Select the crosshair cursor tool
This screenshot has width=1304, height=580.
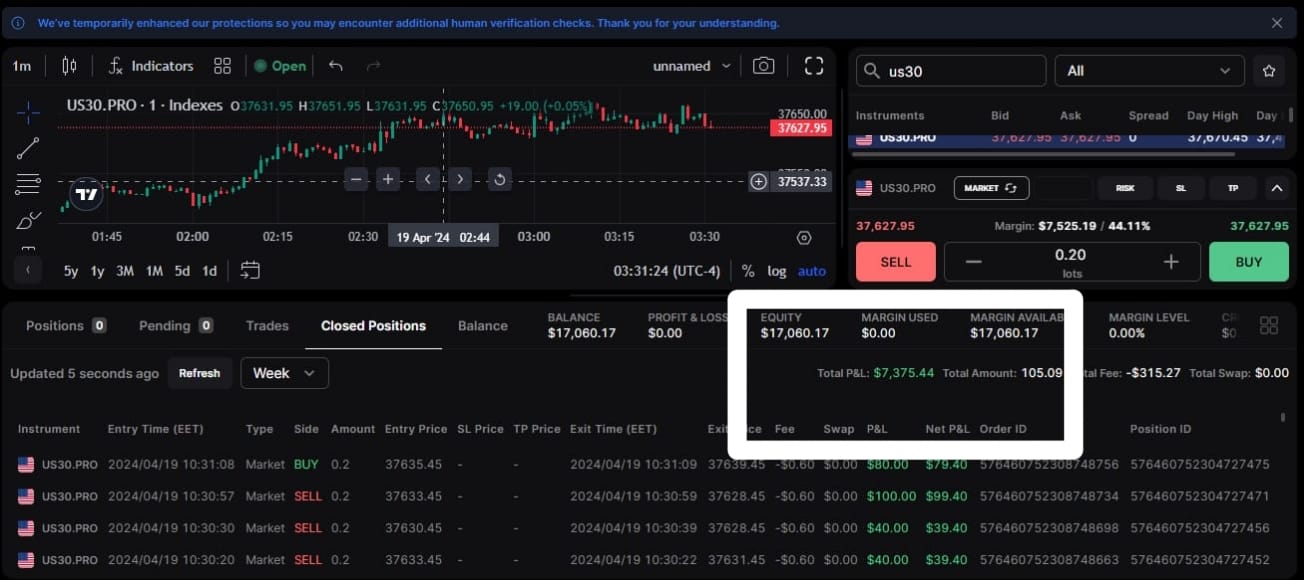click(28, 112)
